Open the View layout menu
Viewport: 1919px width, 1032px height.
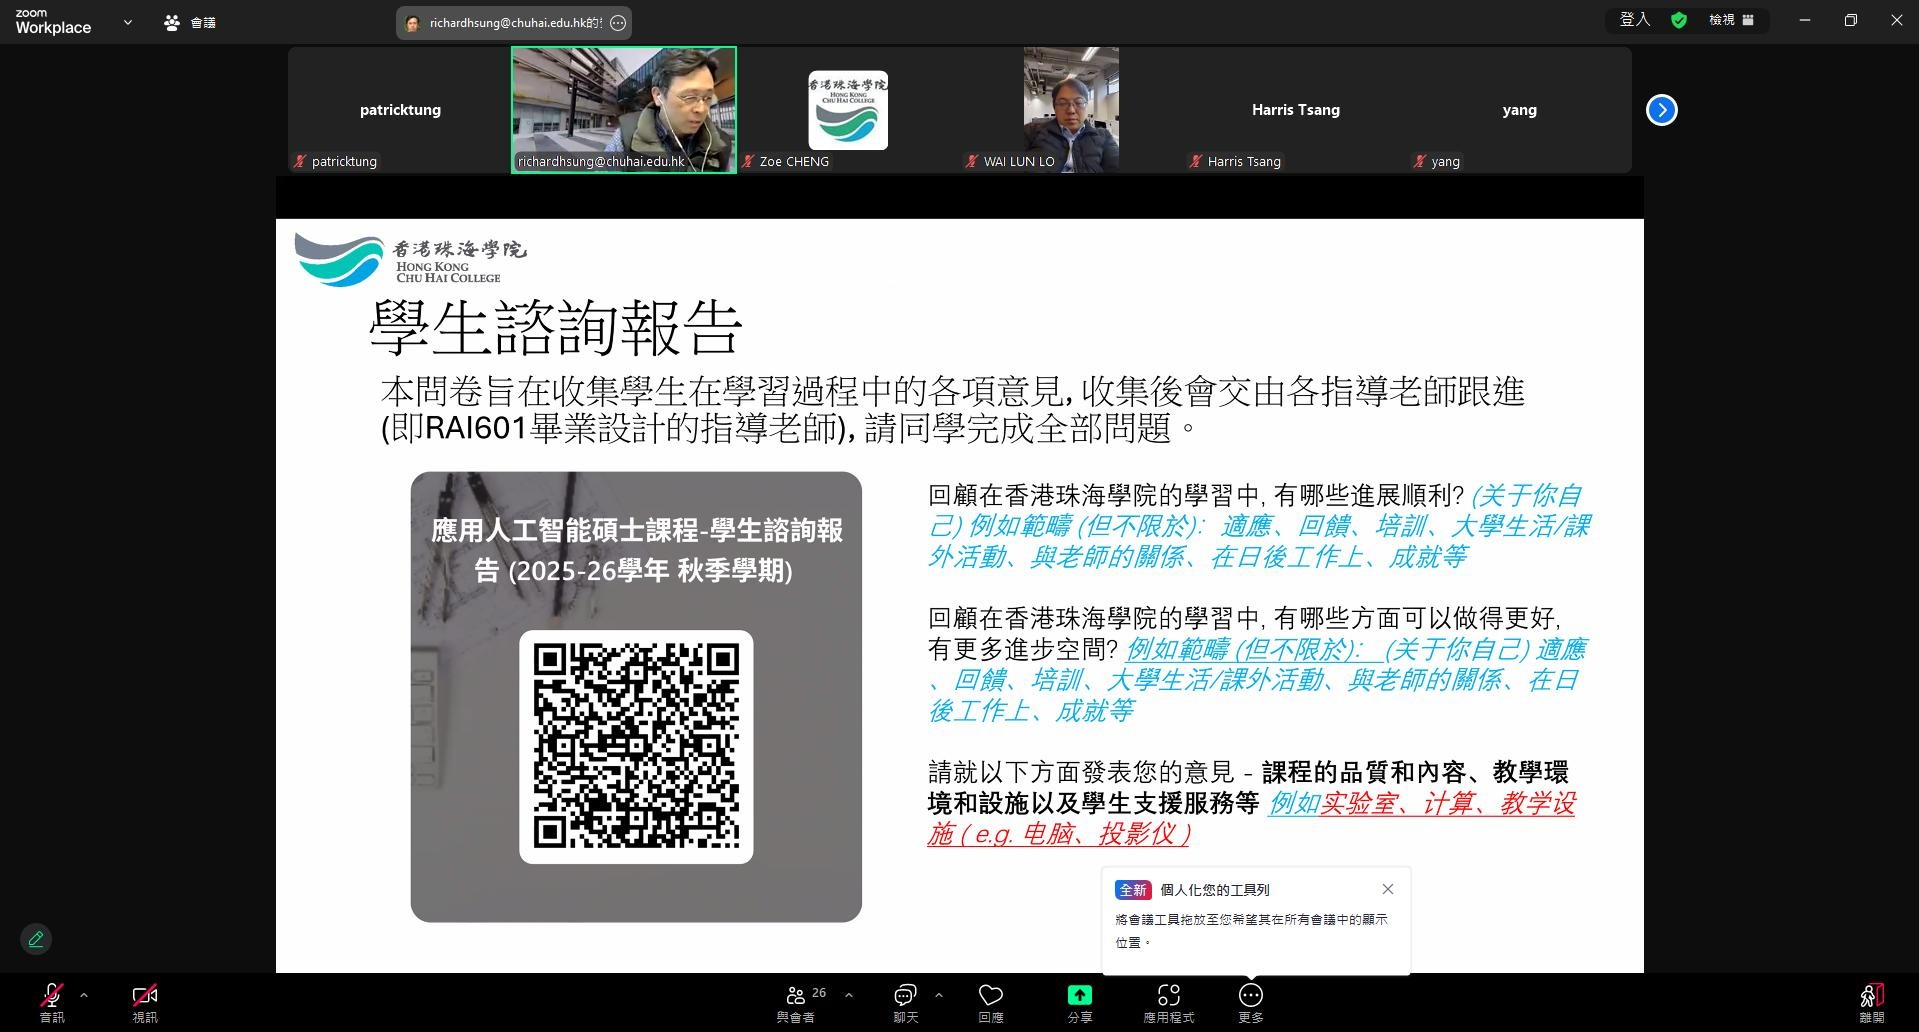tap(1731, 20)
